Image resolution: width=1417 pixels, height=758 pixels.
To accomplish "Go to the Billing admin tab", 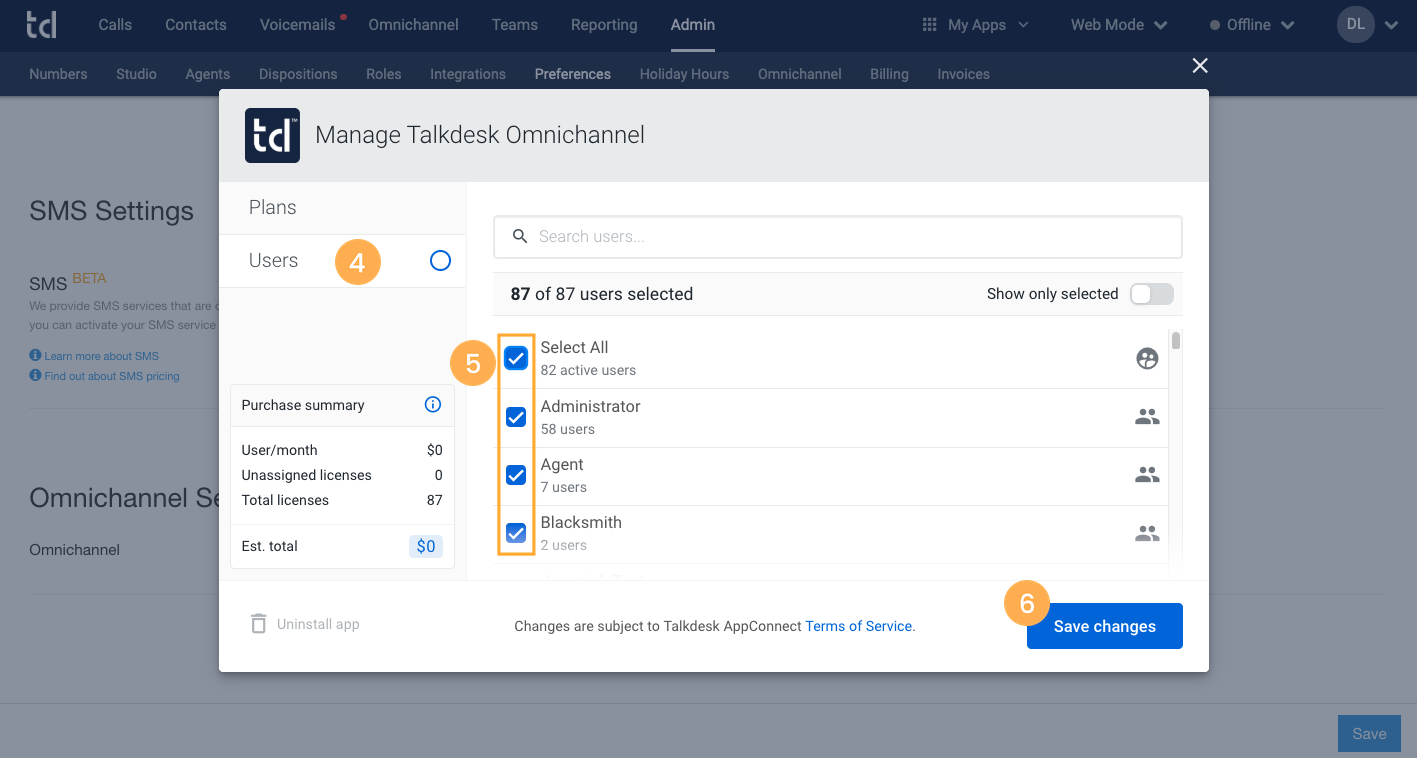I will pos(889,74).
